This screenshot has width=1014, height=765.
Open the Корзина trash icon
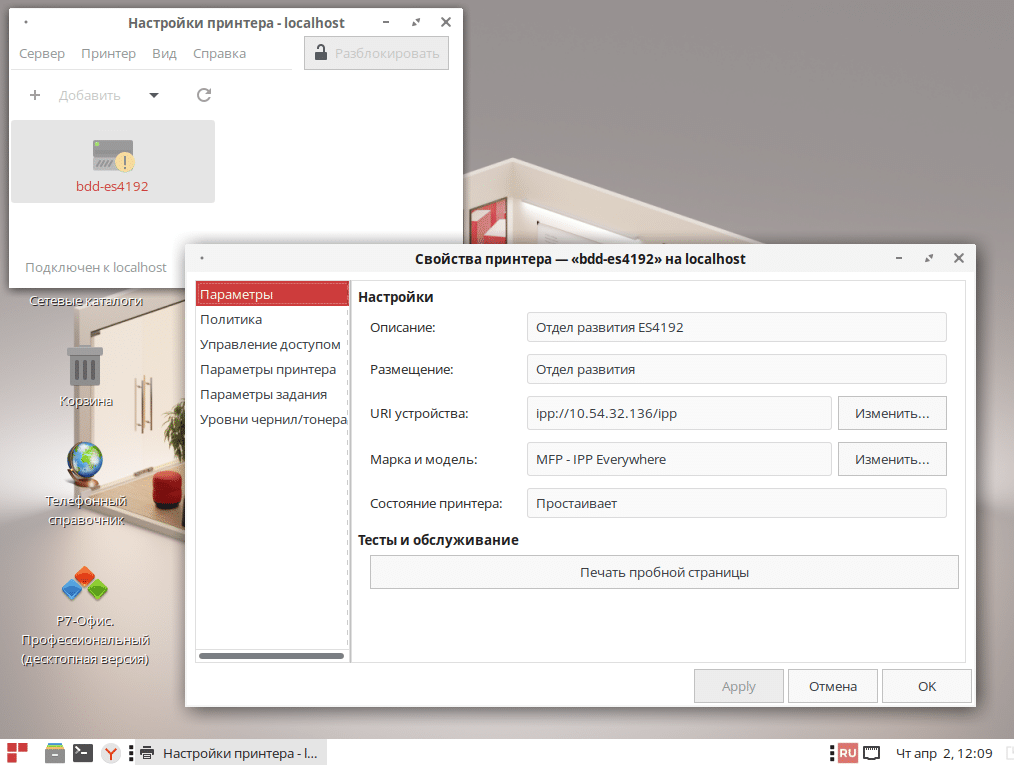pos(86,365)
